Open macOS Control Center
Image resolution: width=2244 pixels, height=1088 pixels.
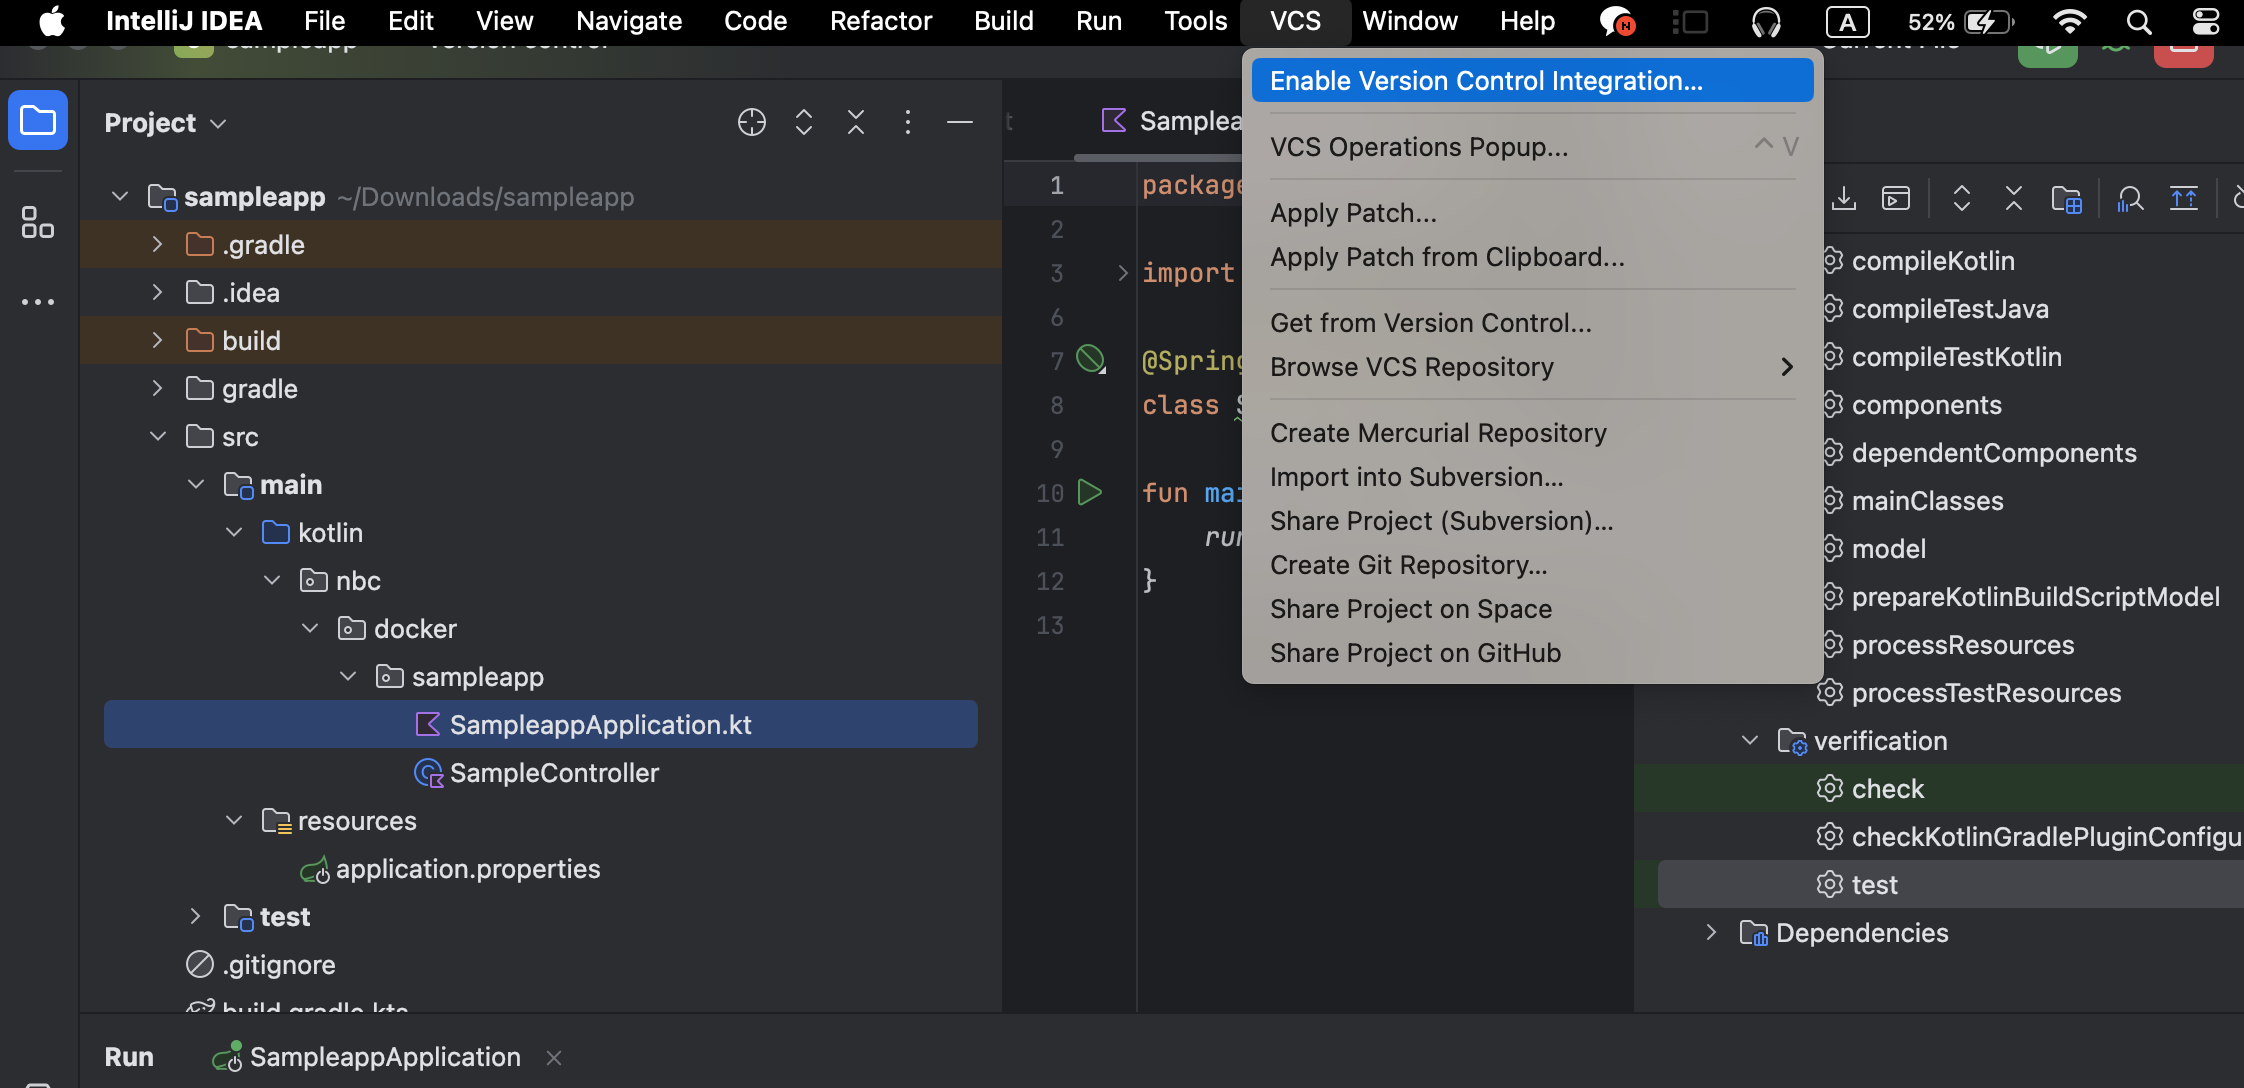tap(2205, 22)
